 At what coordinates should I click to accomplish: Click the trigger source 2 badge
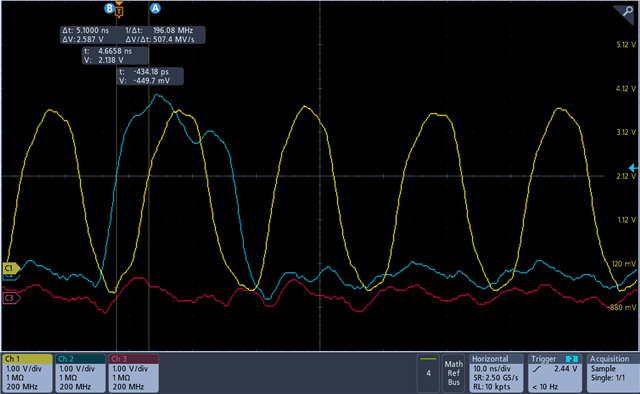pos(571,359)
